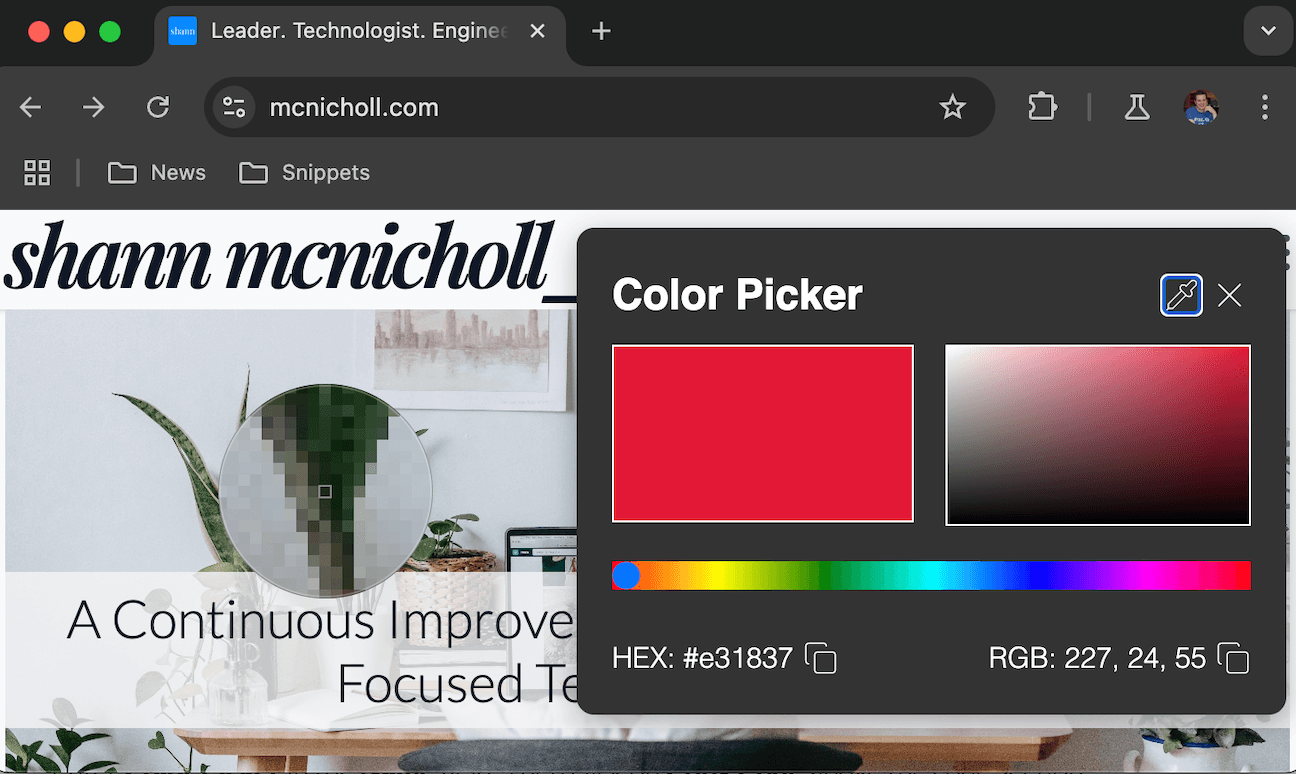Click the Chrome experiments flask icon
This screenshot has height=774, width=1296.
coord(1137,107)
